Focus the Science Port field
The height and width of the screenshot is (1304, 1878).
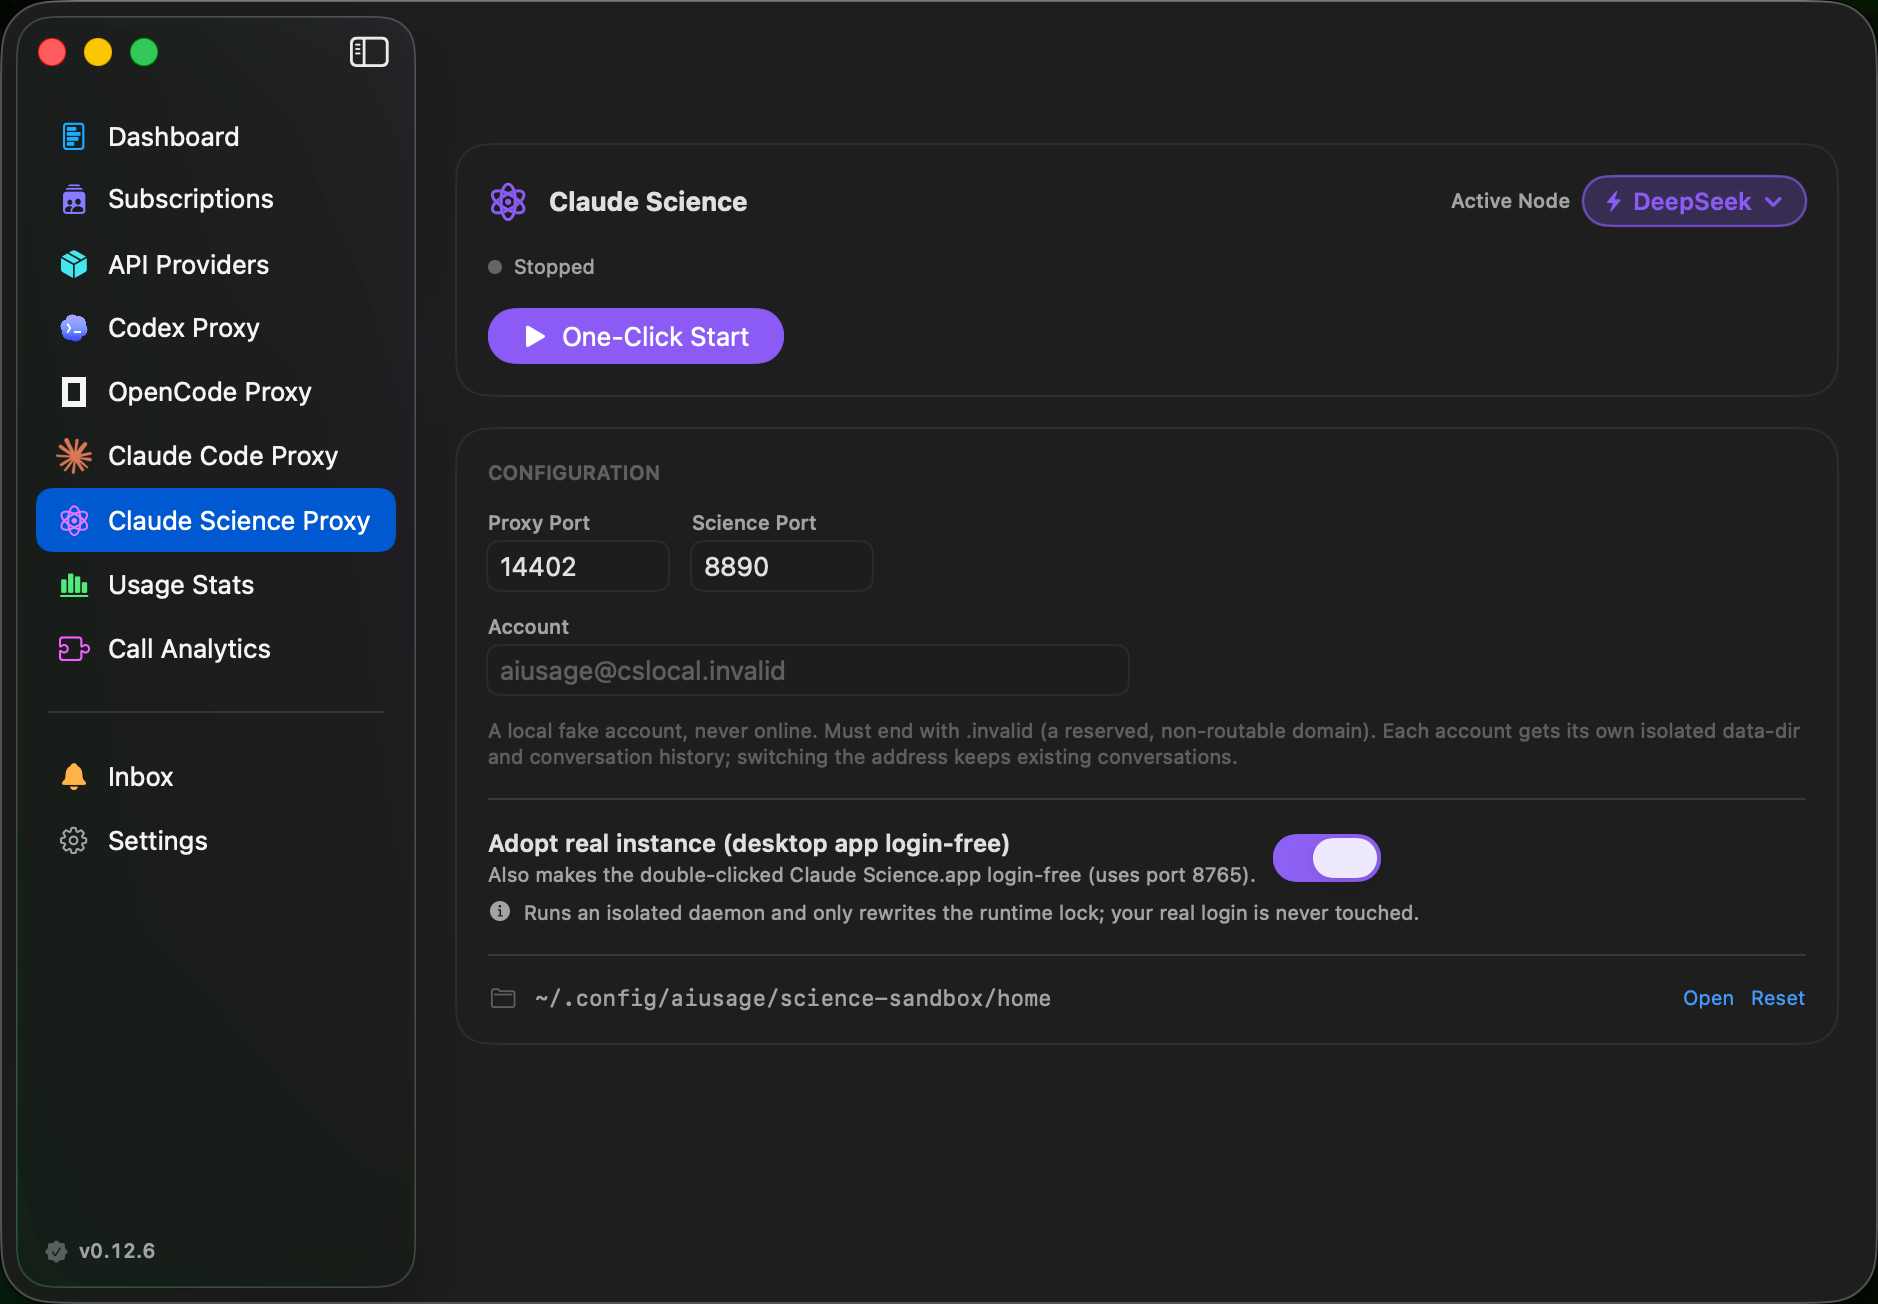(782, 566)
